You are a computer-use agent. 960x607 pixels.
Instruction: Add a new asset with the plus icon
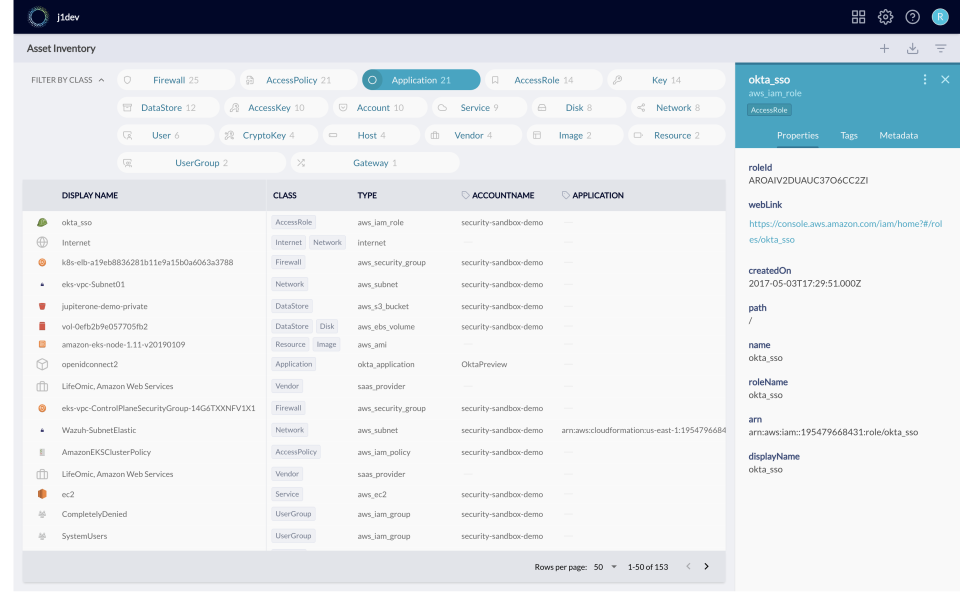[884, 47]
